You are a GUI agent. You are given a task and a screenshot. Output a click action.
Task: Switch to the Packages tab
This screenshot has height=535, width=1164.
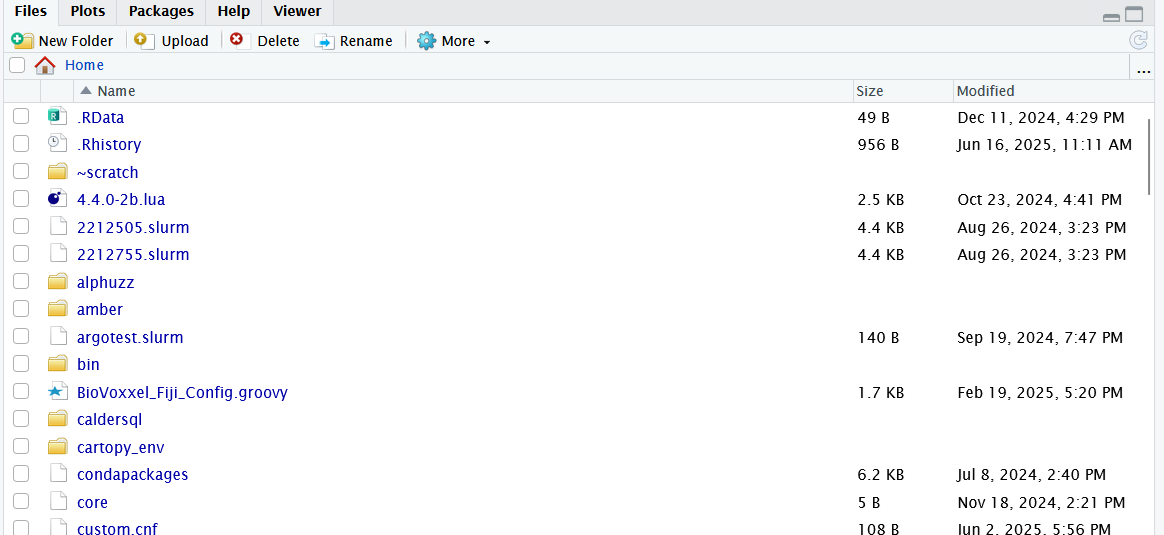click(161, 11)
